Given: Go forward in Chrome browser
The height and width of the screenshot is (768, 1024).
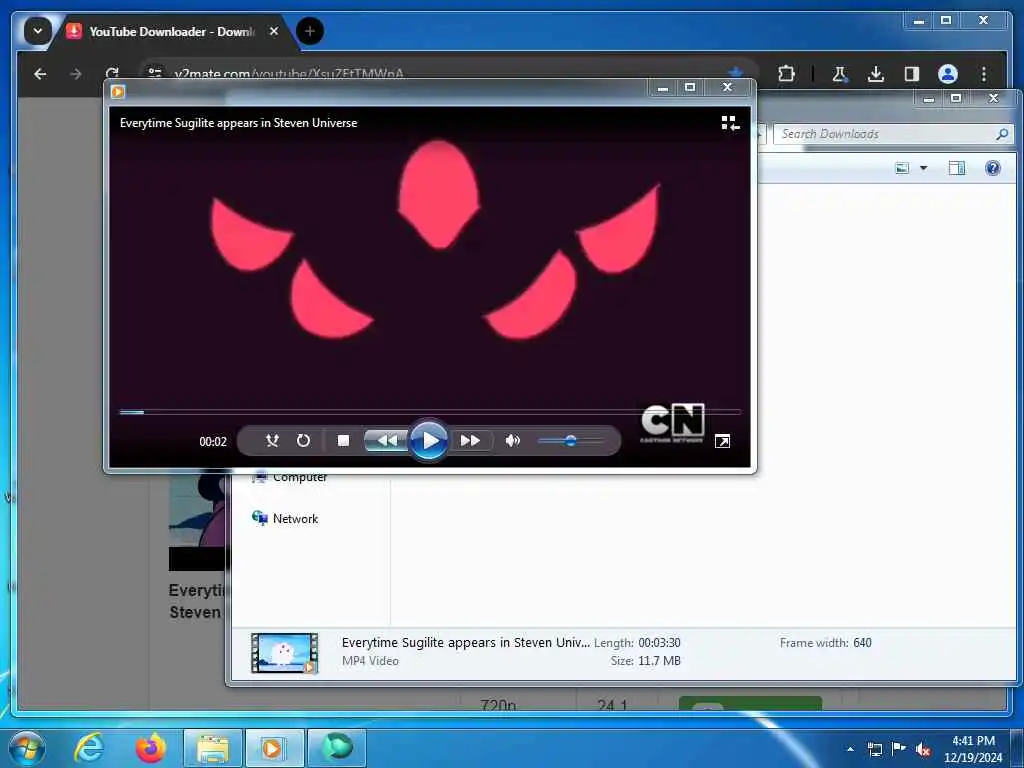Looking at the screenshot, I should tap(76, 74).
